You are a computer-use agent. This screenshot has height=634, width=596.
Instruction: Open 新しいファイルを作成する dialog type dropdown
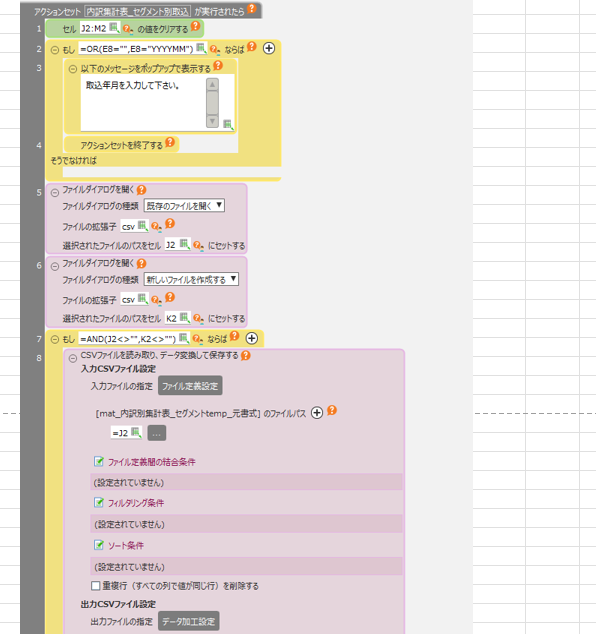pos(191,279)
